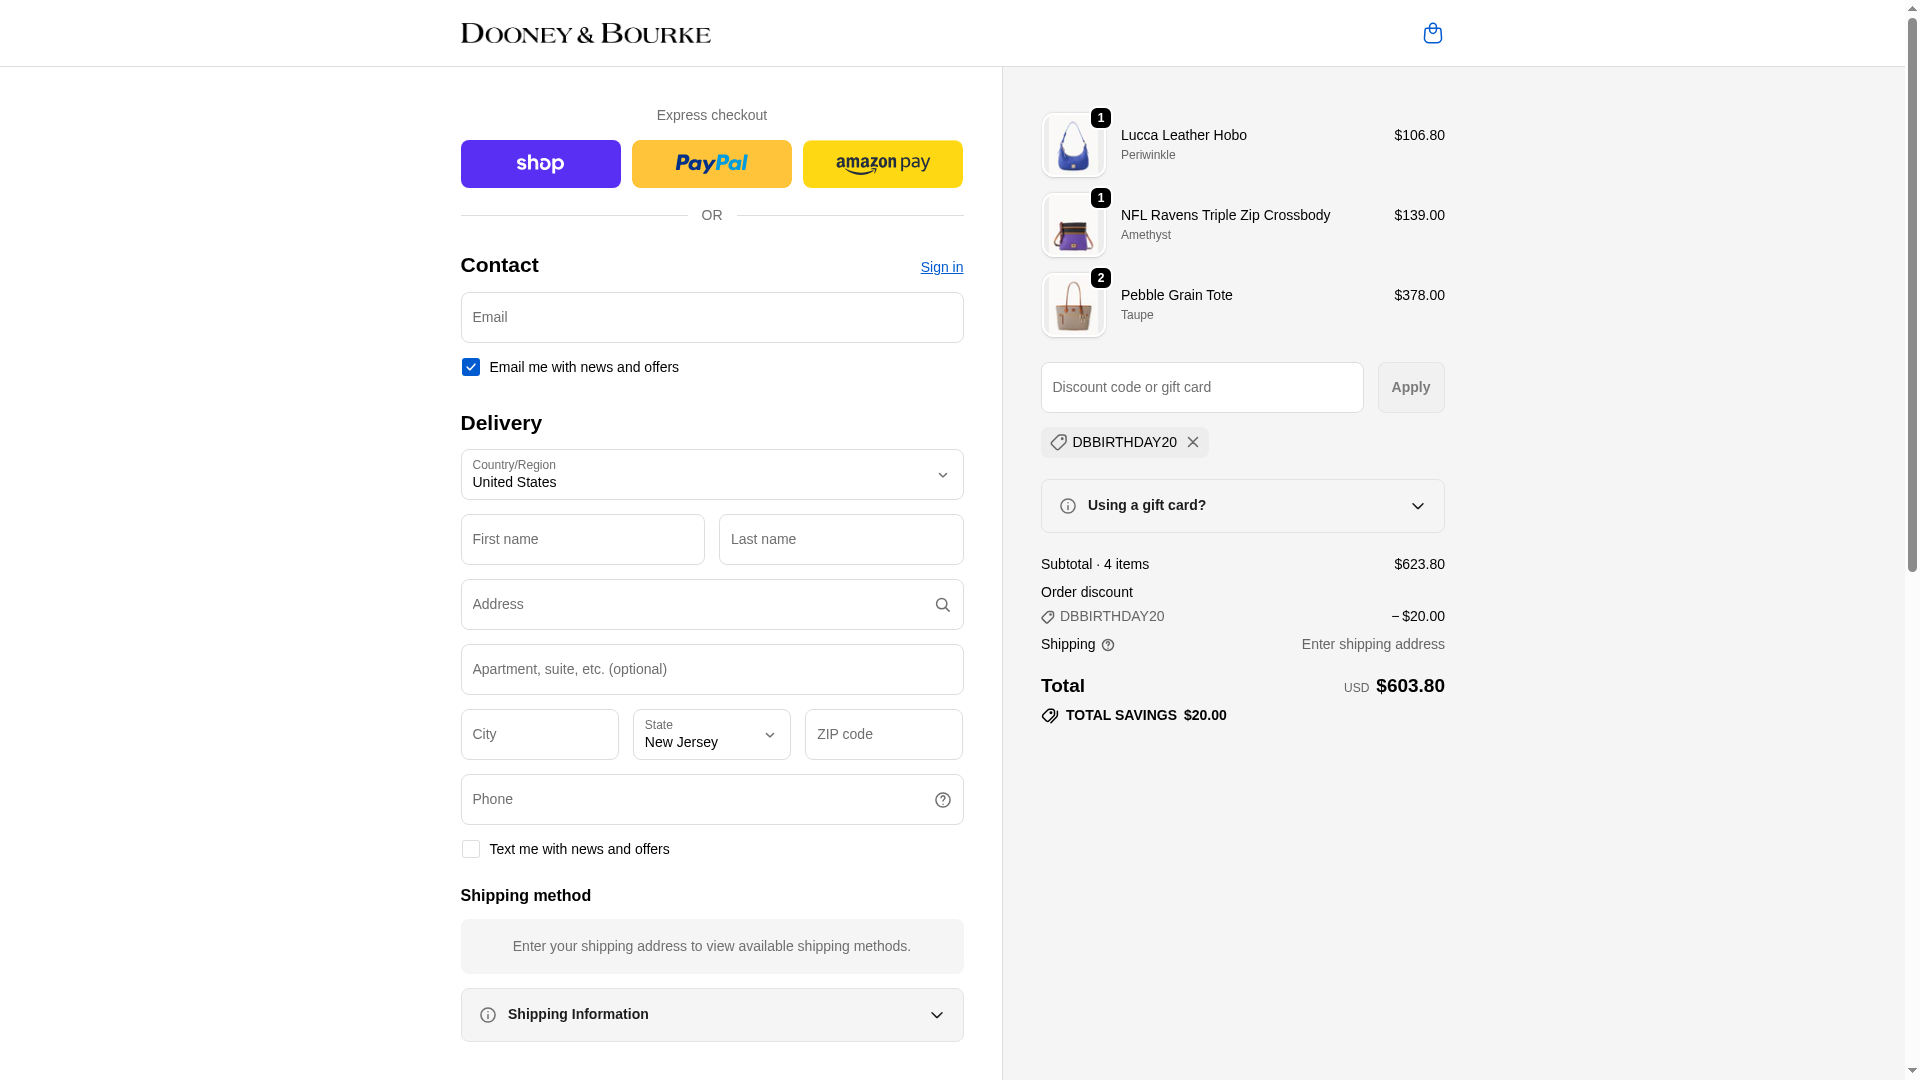Click the Apply discount button
The image size is (1920, 1080).
[x=1410, y=387]
